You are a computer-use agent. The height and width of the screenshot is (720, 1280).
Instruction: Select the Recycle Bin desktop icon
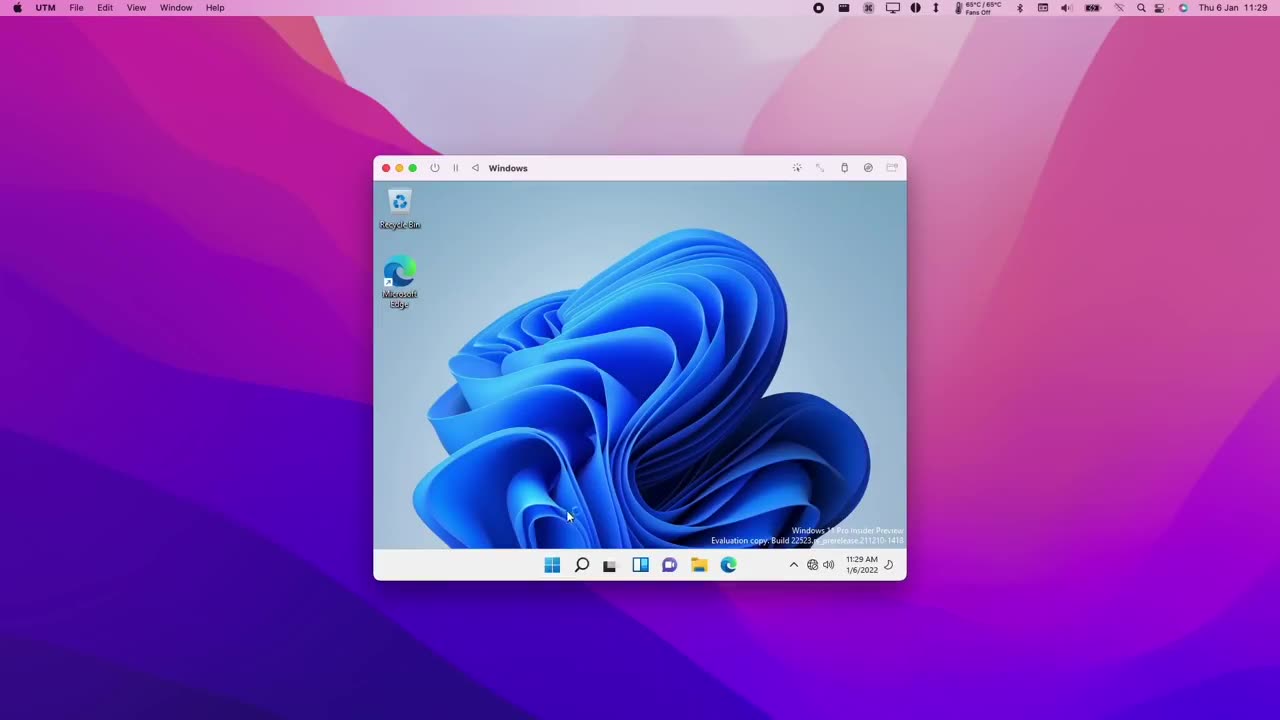point(400,210)
